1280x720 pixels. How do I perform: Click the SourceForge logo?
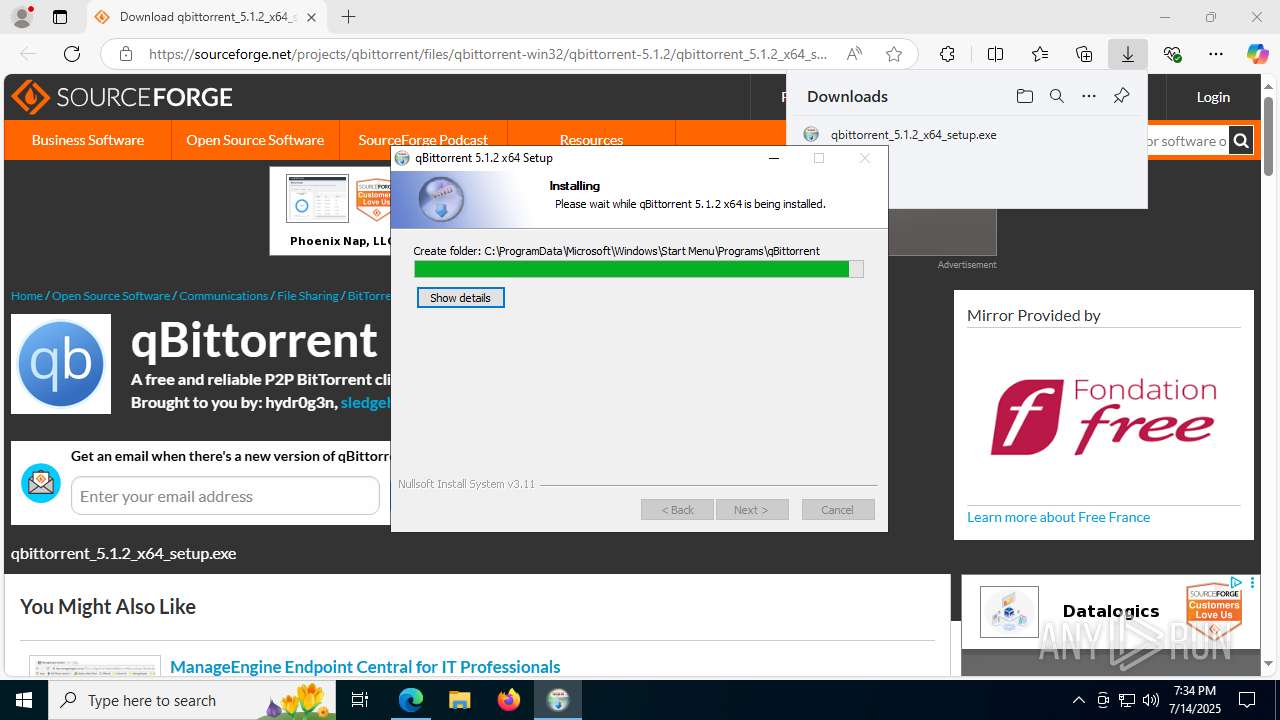coord(122,97)
